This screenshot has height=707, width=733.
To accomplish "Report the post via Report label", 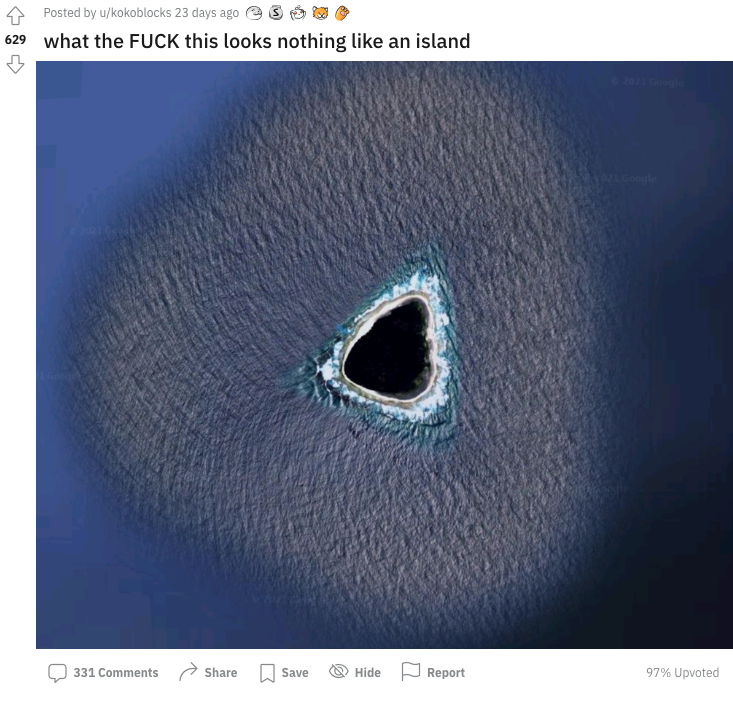I will pyautogui.click(x=446, y=672).
